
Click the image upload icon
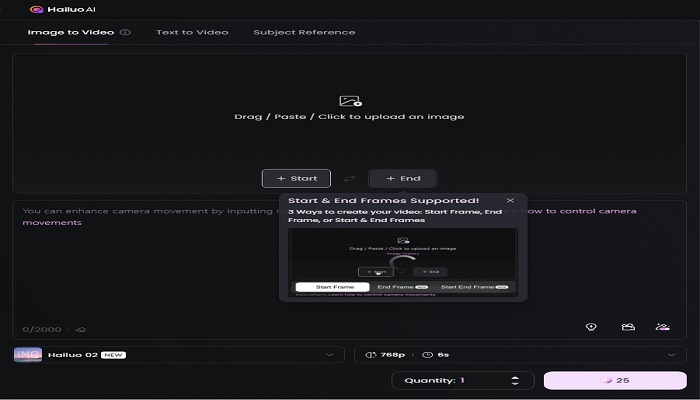(350, 101)
